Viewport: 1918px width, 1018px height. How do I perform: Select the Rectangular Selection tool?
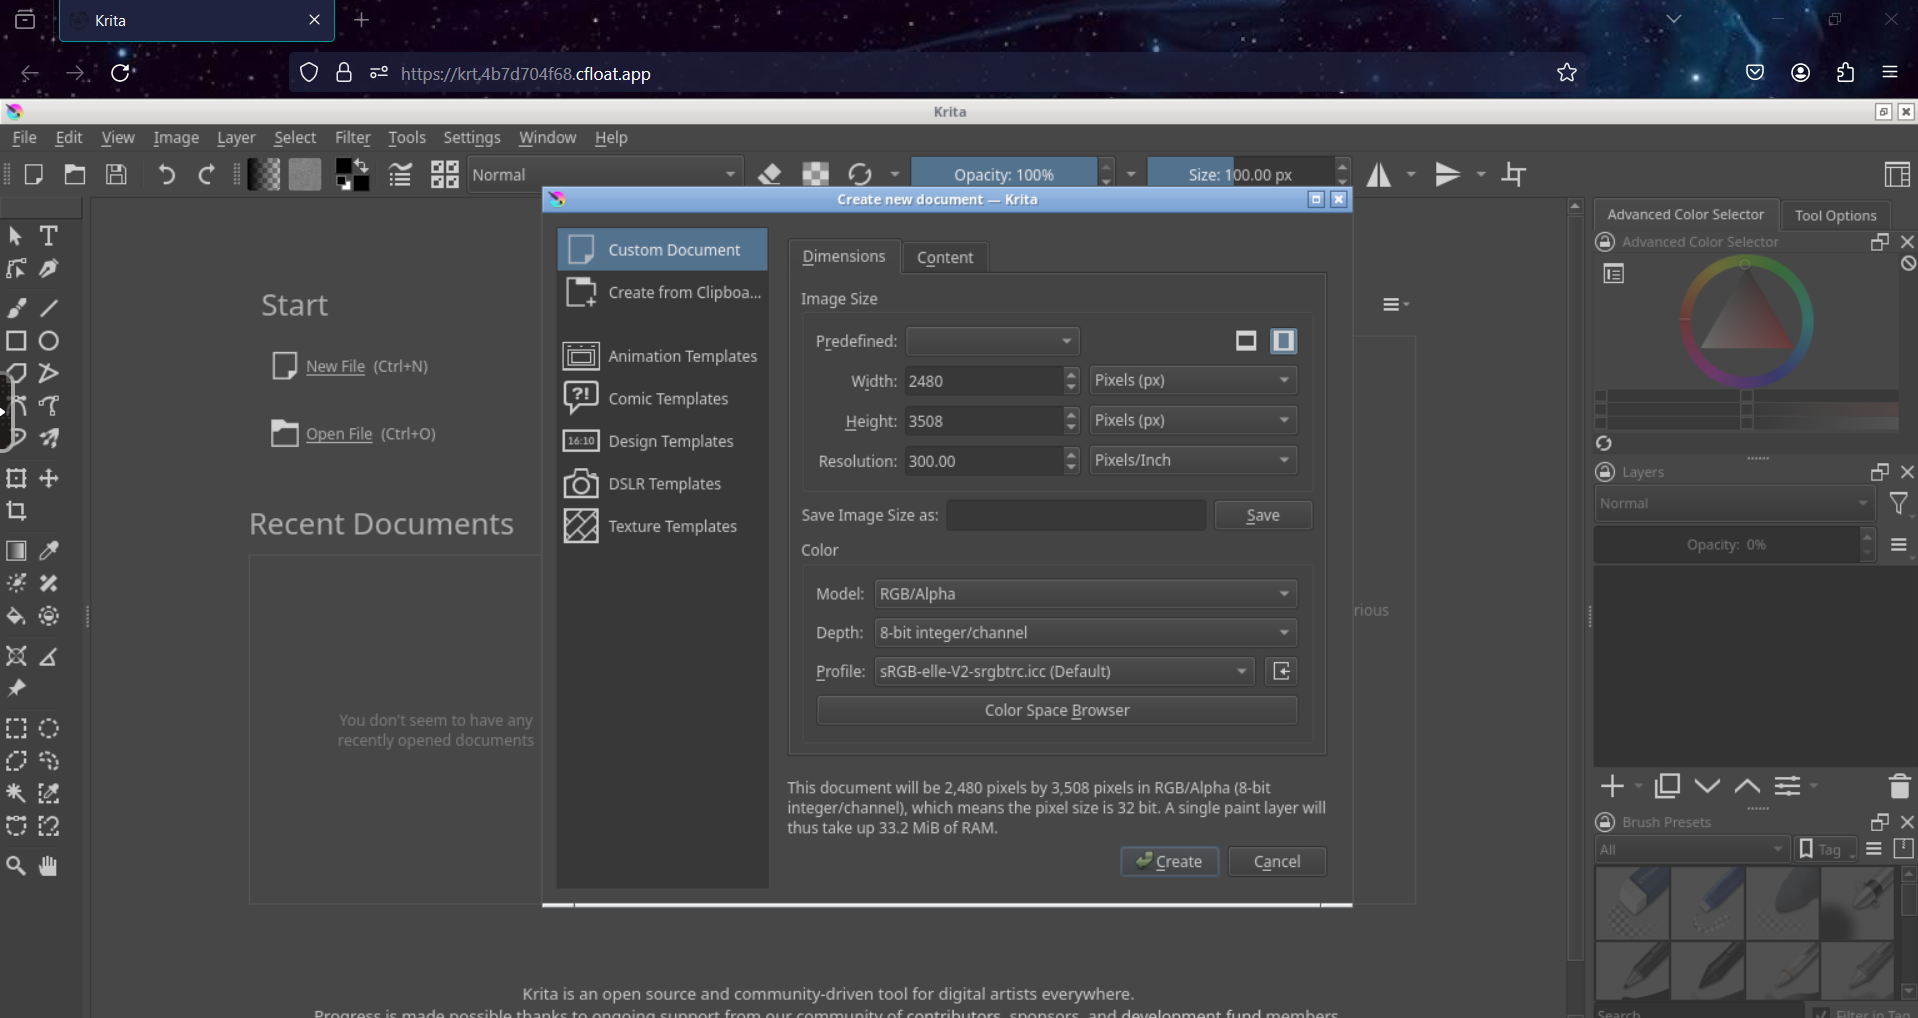[x=16, y=728]
